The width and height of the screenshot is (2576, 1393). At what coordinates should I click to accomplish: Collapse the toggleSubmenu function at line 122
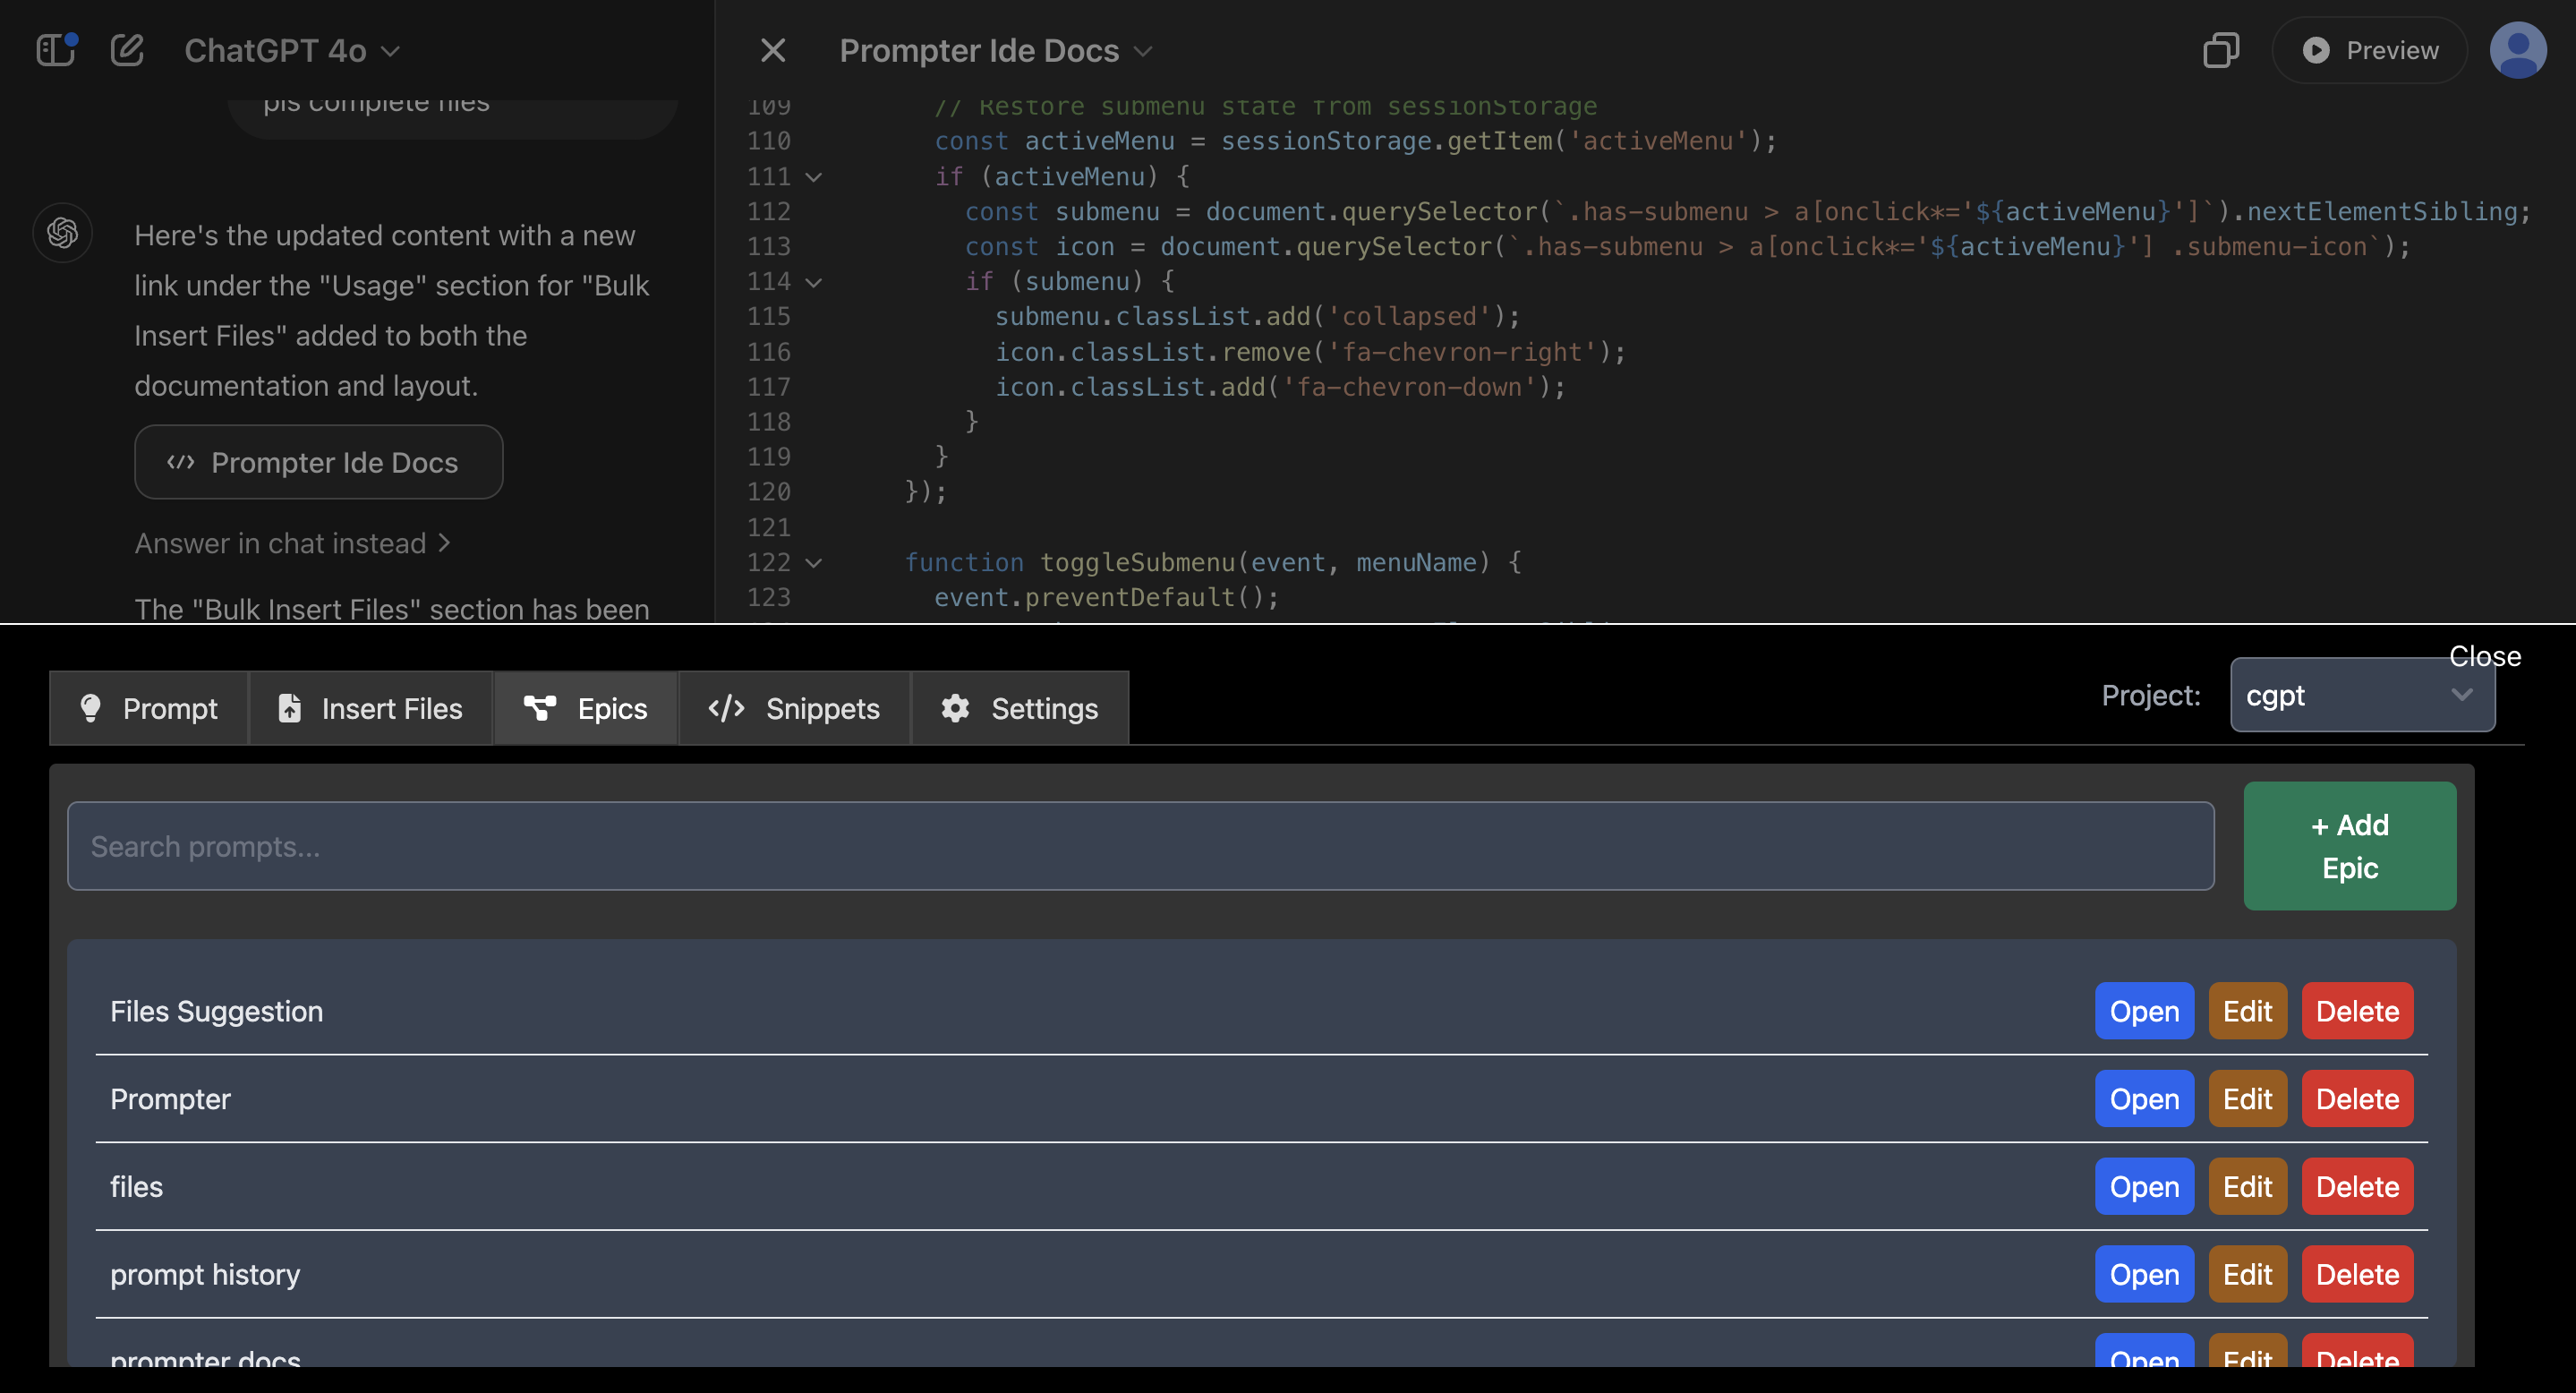[814, 563]
